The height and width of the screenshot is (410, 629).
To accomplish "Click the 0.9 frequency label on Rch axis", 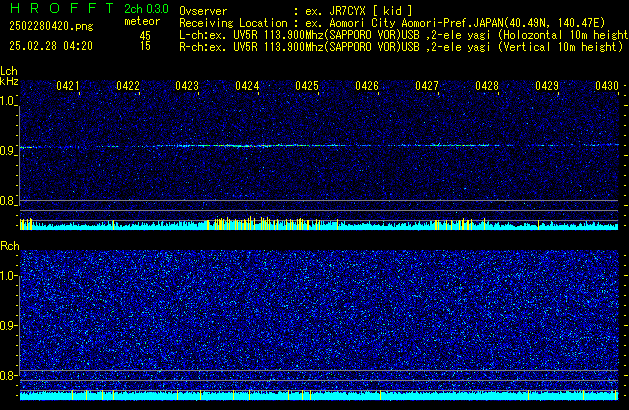I will [x=8, y=325].
